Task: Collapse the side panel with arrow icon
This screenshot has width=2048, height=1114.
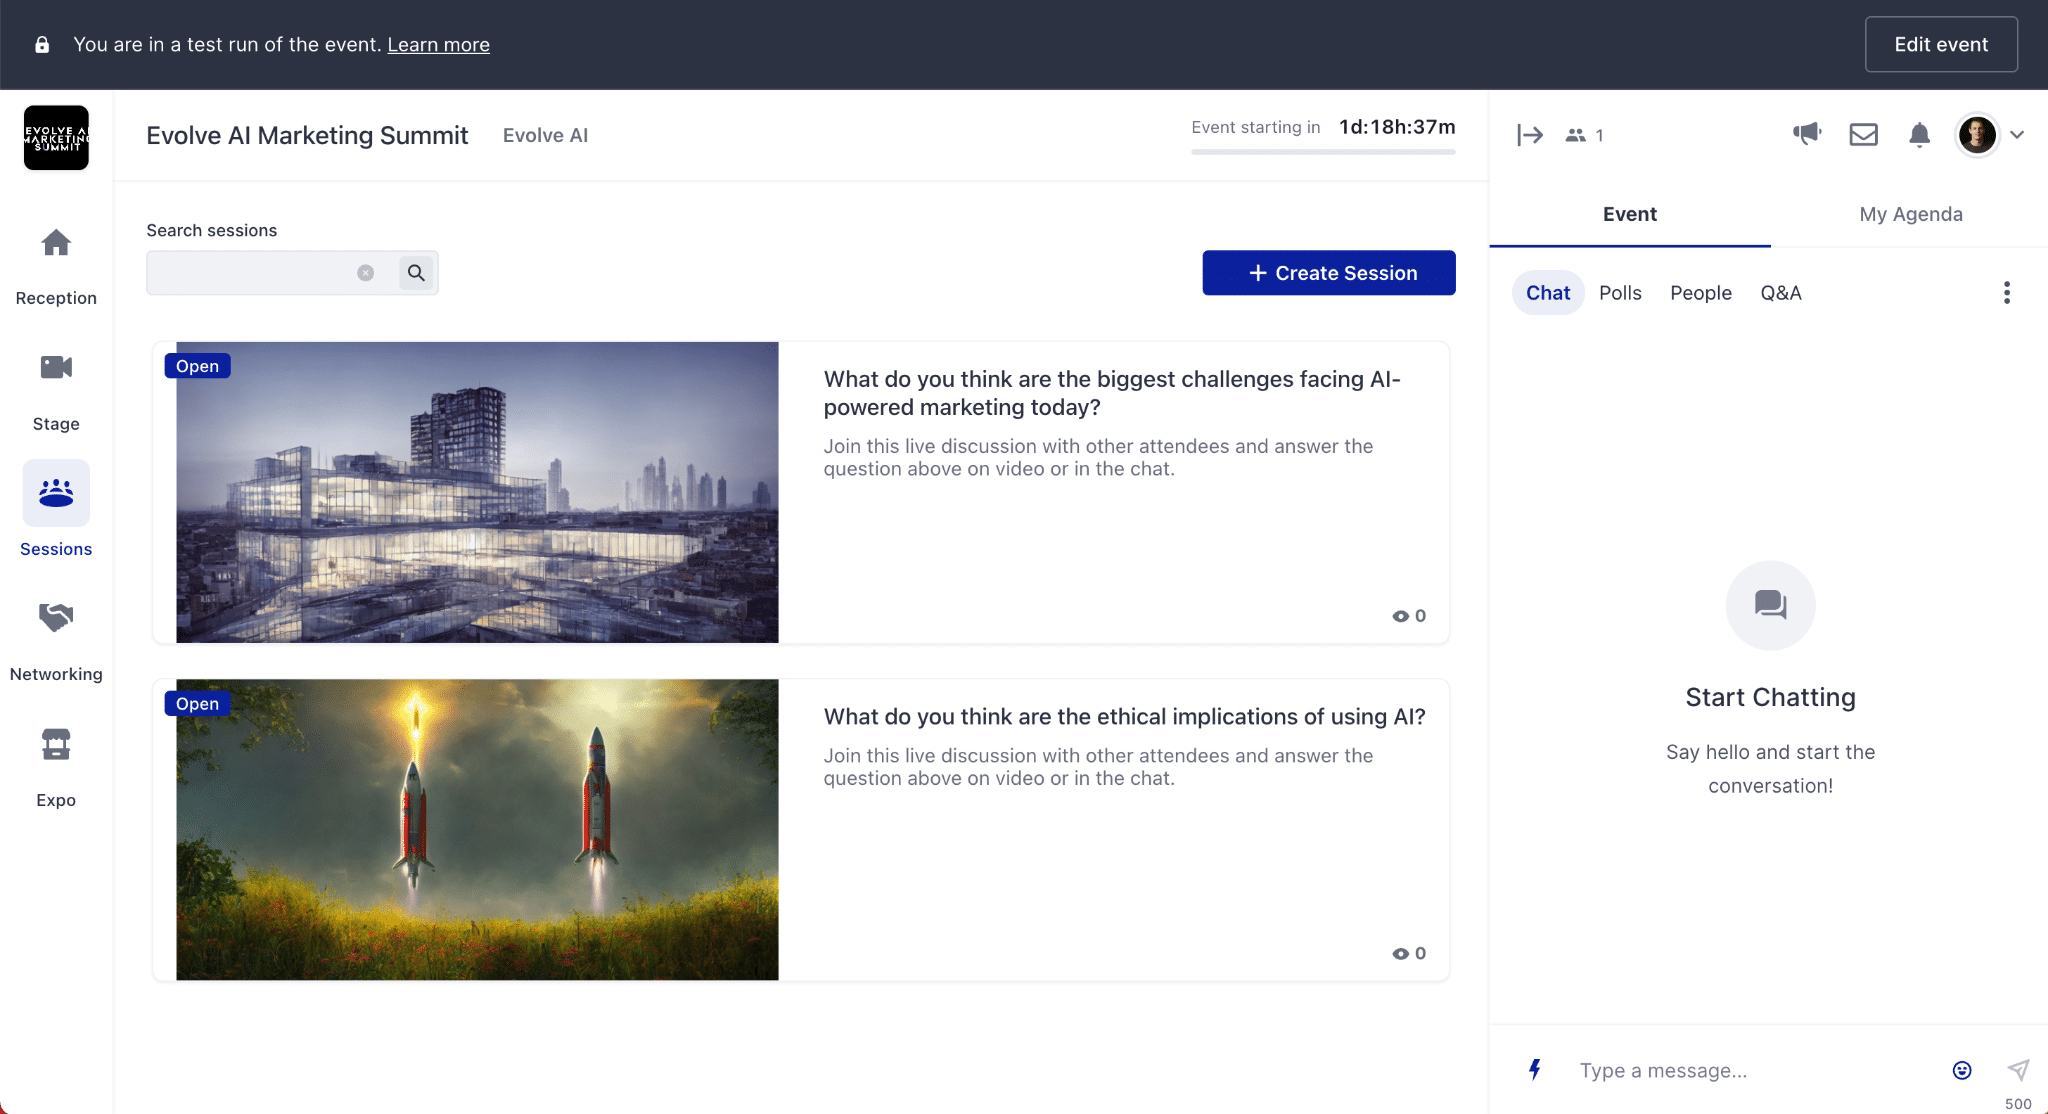Action: coord(1530,135)
